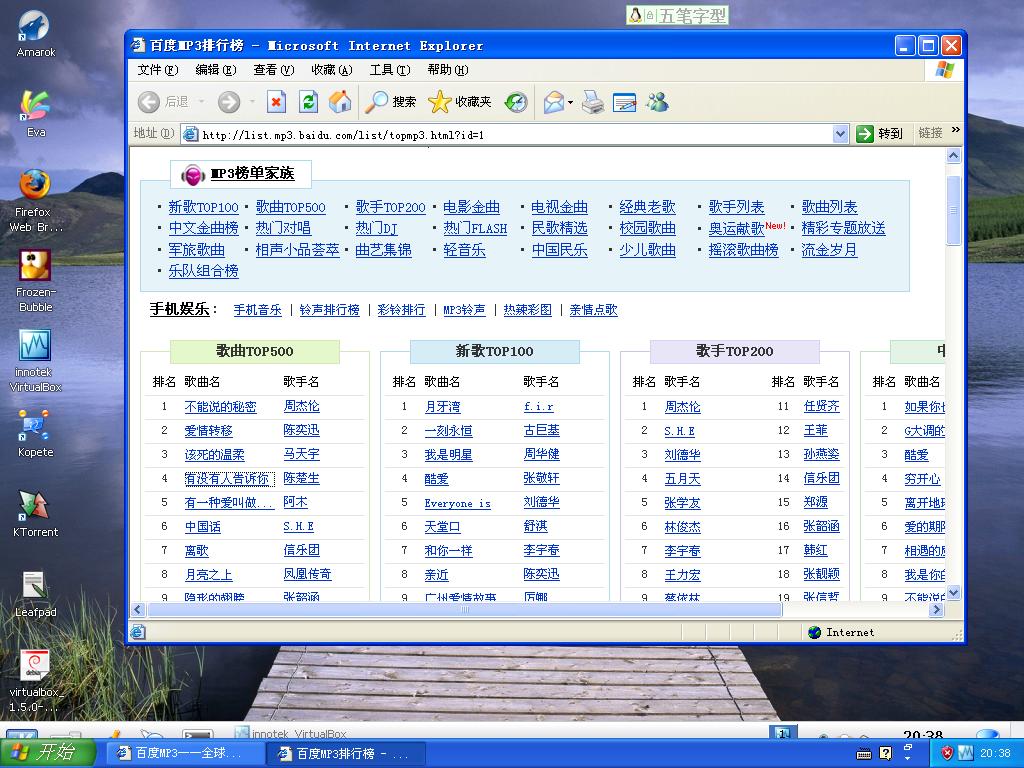Open virtualbox_1.5.0 package desktop icon
The width and height of the screenshot is (1024, 768).
pyautogui.click(x=35, y=681)
